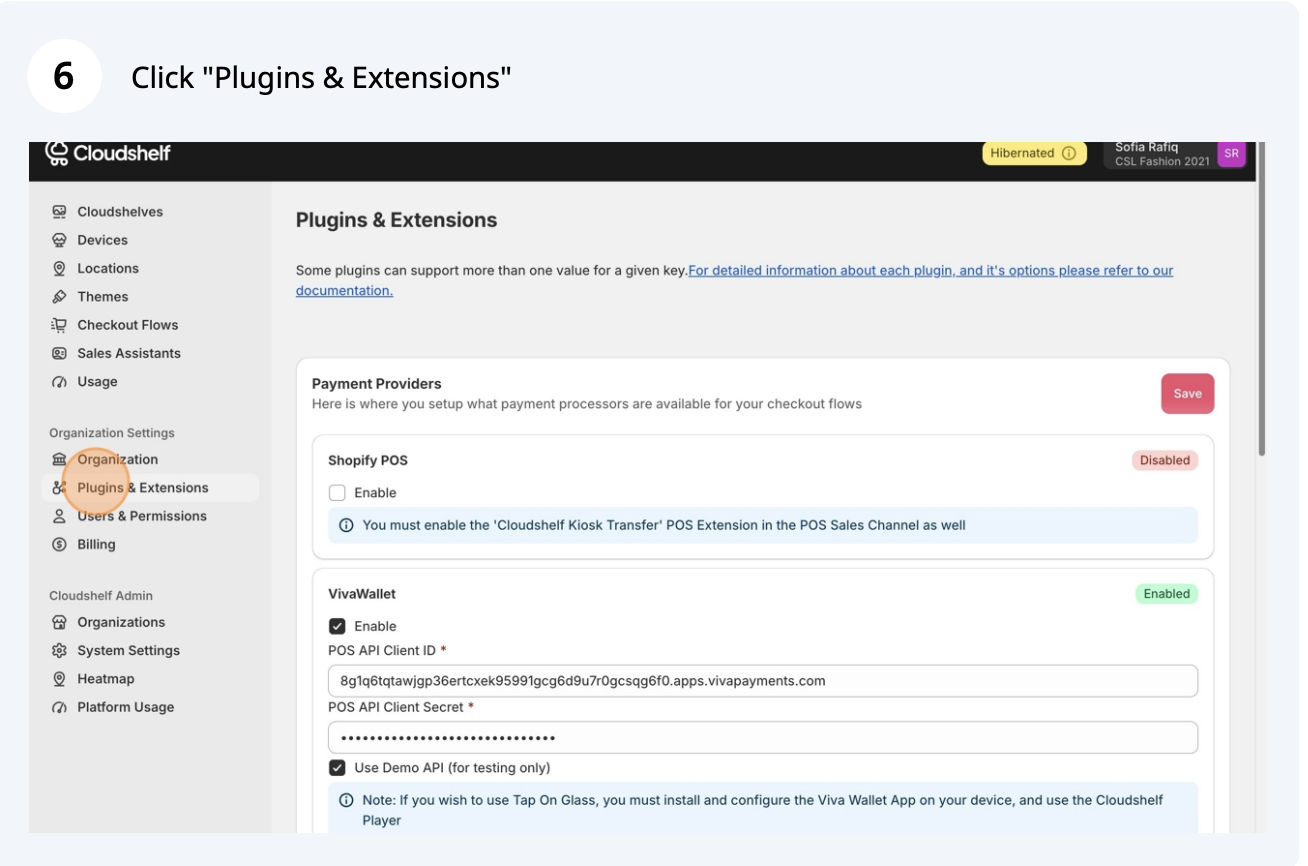Screen dimensions: 1308x866
Task: Uncheck the VivaWallet Enable checkbox
Action: pos(337,626)
